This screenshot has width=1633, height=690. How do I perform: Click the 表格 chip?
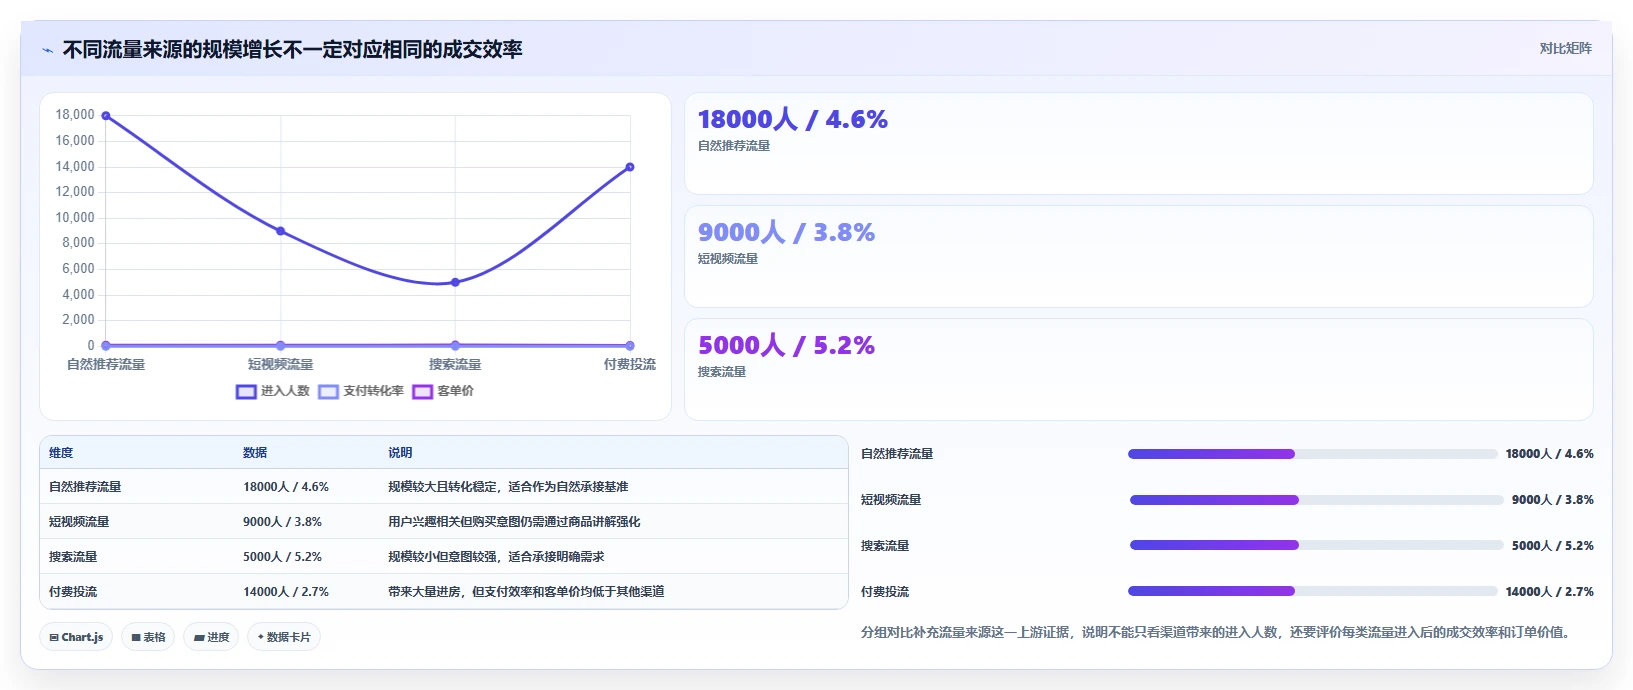tap(148, 637)
